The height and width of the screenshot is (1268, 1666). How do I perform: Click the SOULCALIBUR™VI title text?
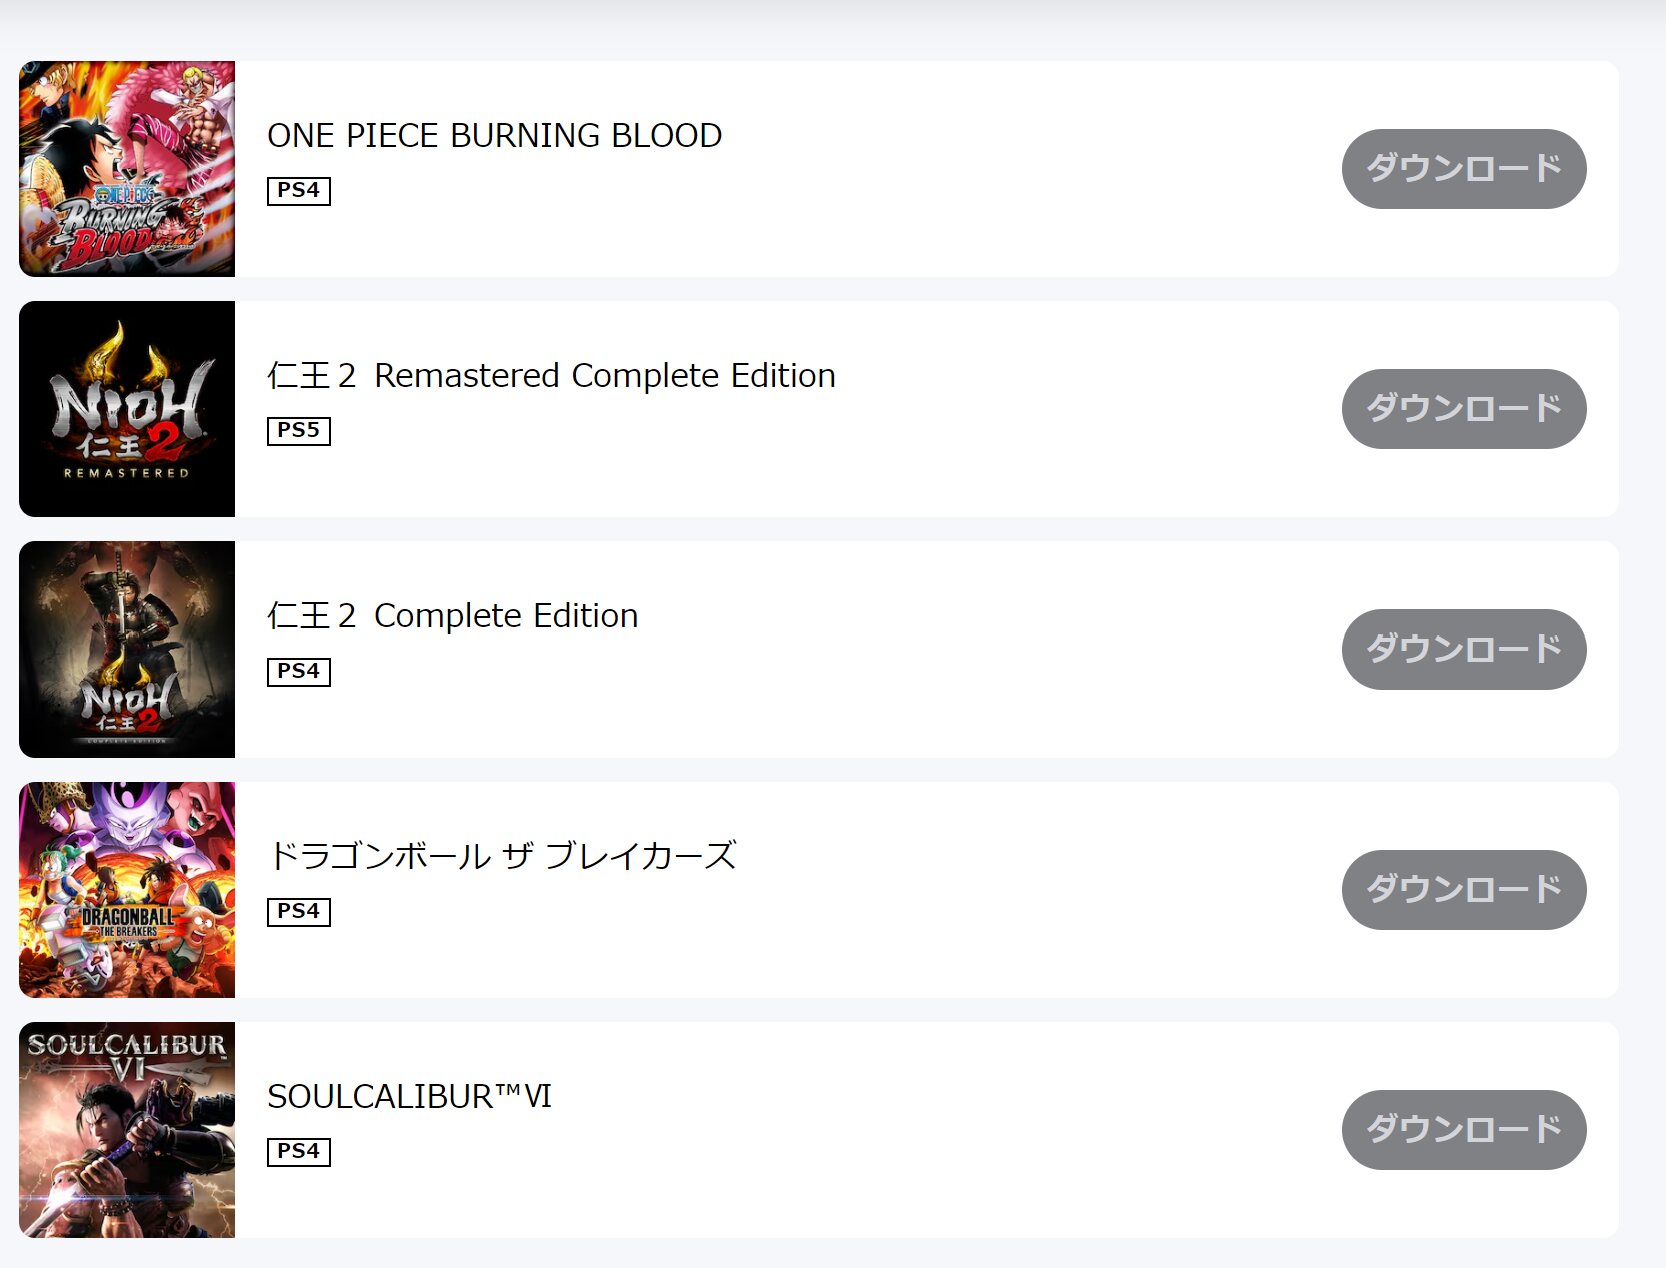409,1097
